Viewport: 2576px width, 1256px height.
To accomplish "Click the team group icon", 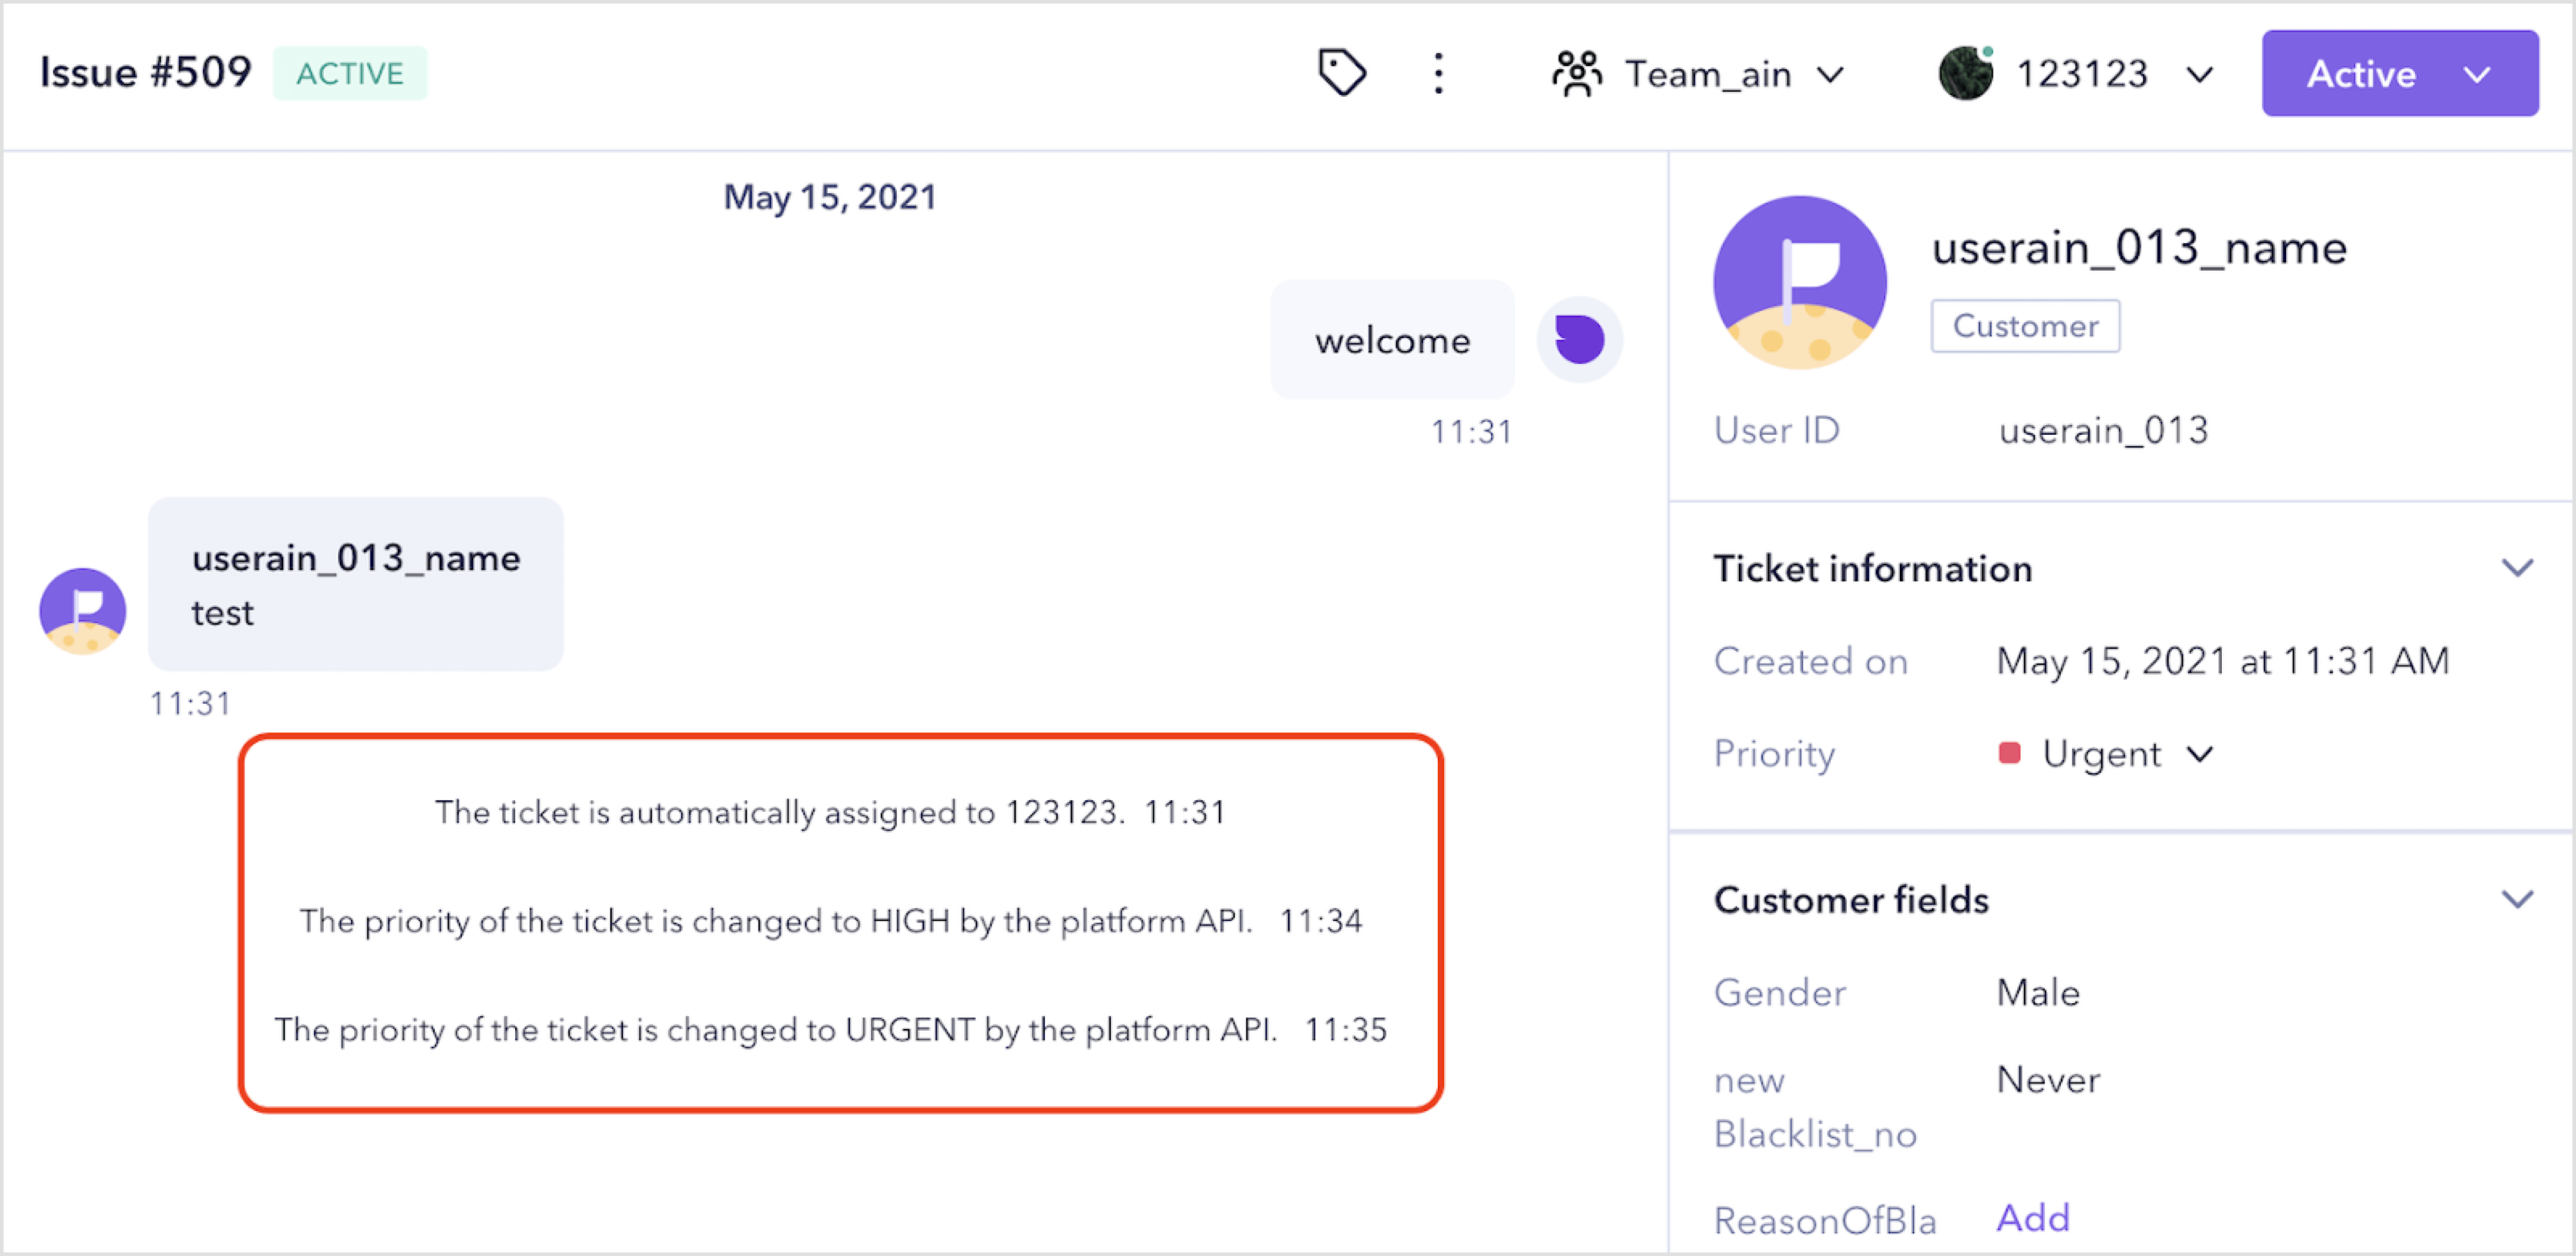I will click(x=1577, y=74).
